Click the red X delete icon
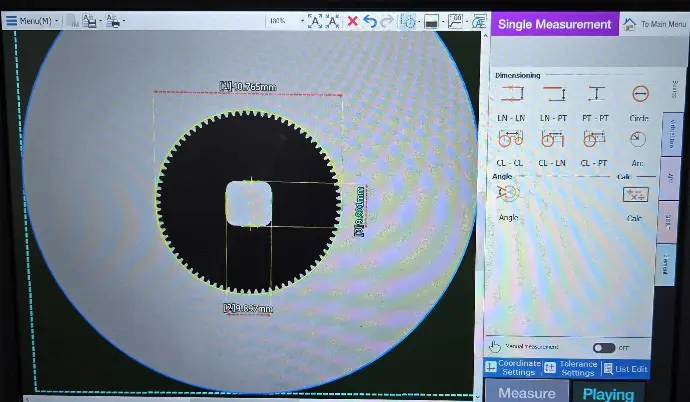The width and height of the screenshot is (690, 402). (352, 21)
